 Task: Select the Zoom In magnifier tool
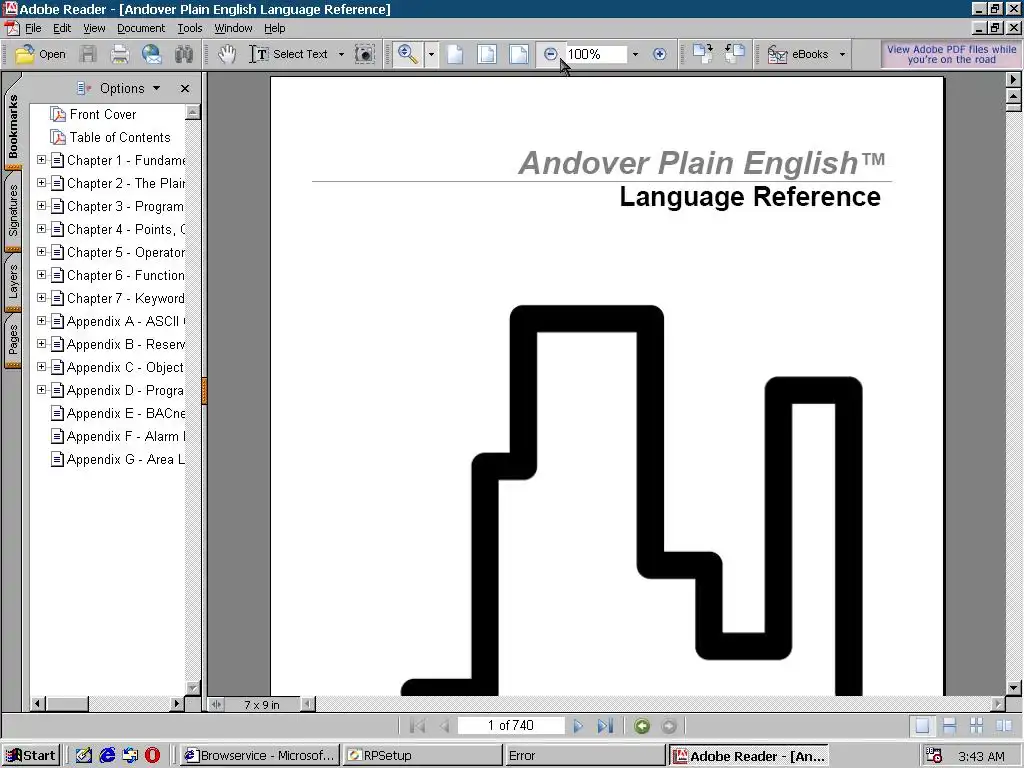[x=408, y=54]
